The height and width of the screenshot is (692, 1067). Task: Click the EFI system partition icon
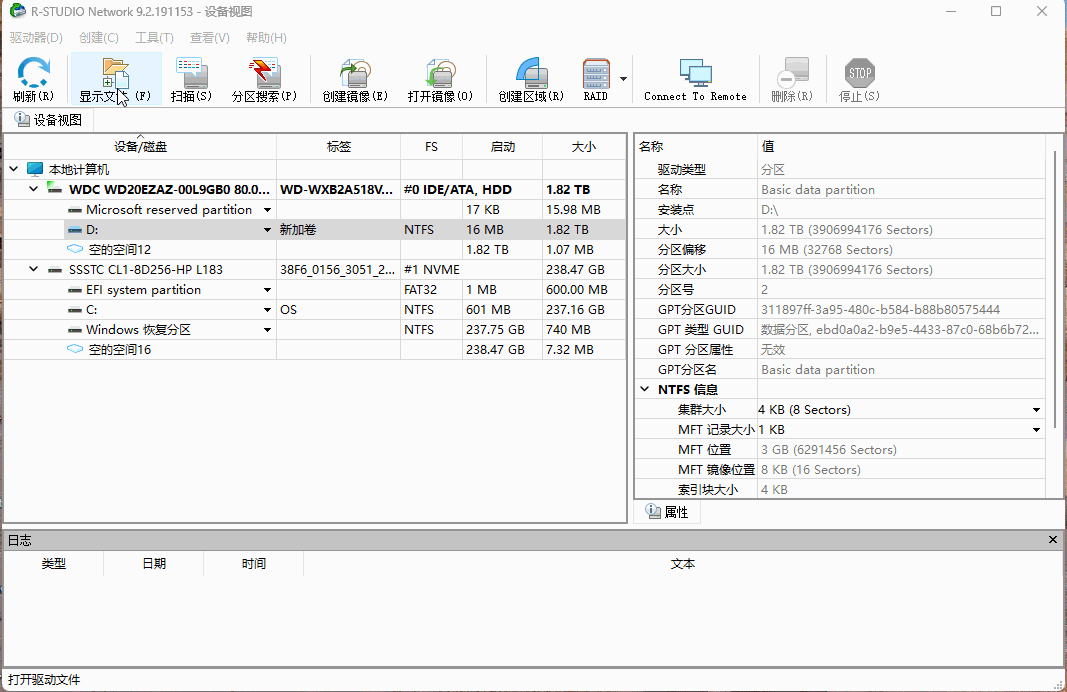coord(75,290)
